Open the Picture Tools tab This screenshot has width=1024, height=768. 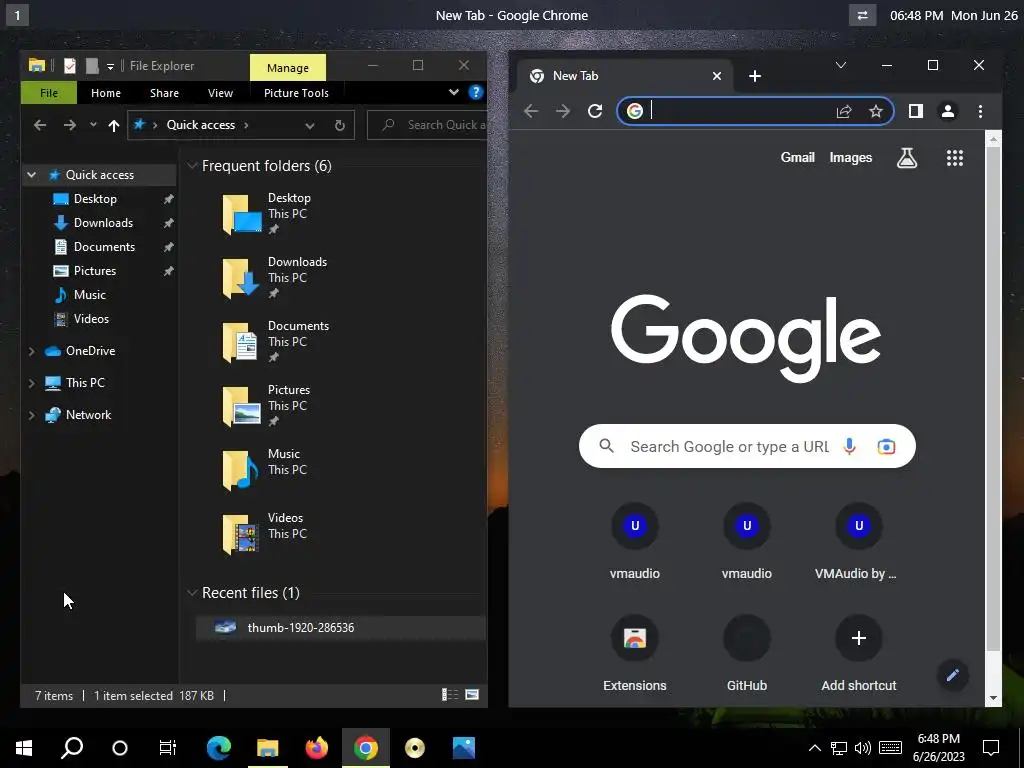[x=296, y=93]
